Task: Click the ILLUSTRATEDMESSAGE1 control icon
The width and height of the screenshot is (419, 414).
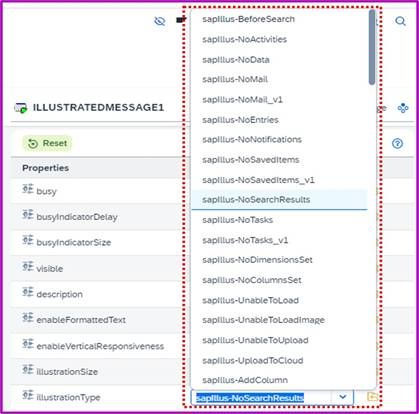Action: pos(21,108)
